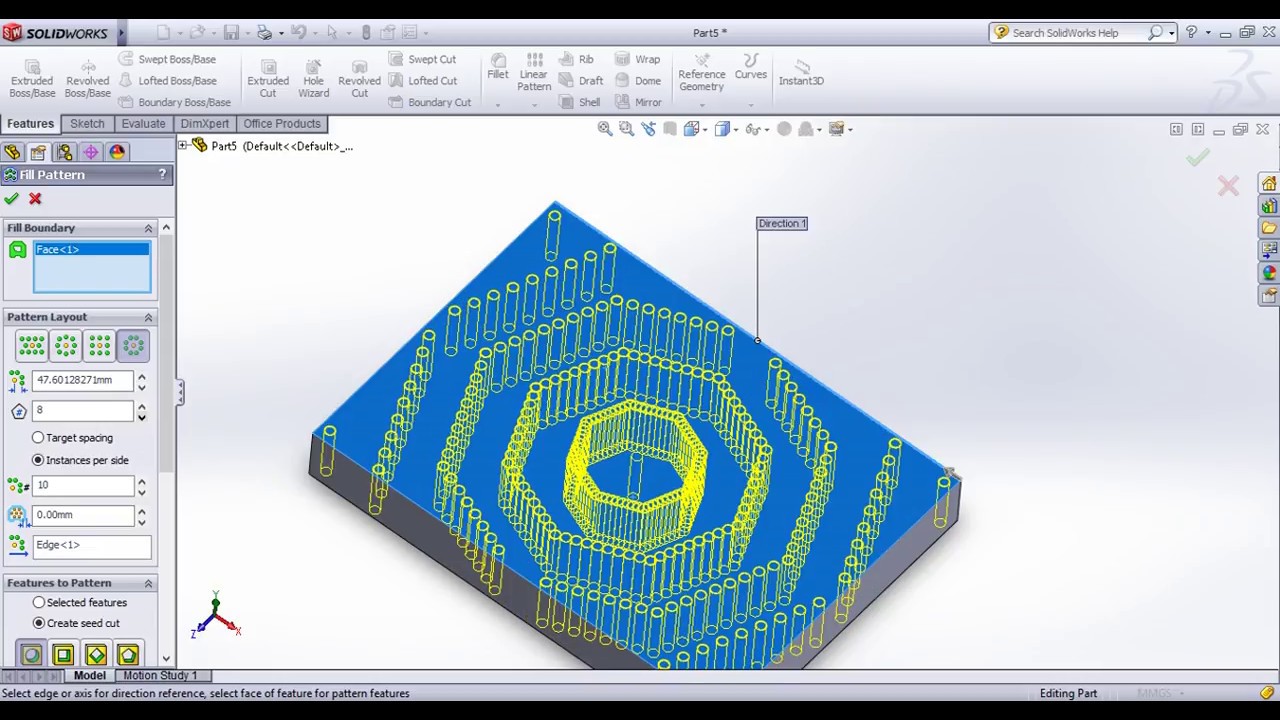Click the Edge<1> pattern direction field
Image resolution: width=1280 pixels, height=720 pixels.
click(92, 545)
